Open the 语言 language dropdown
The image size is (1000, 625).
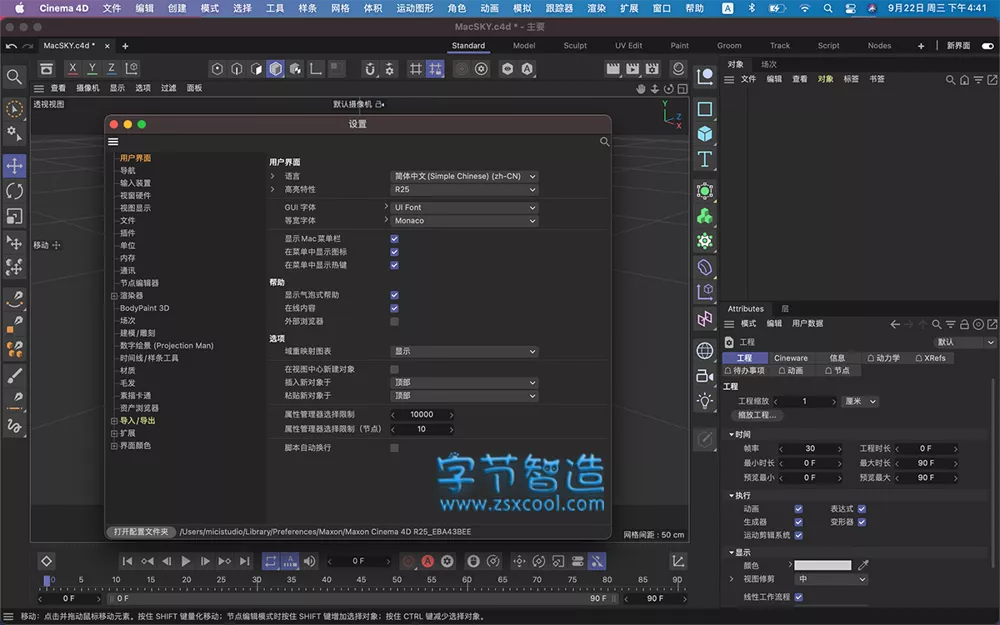464,176
